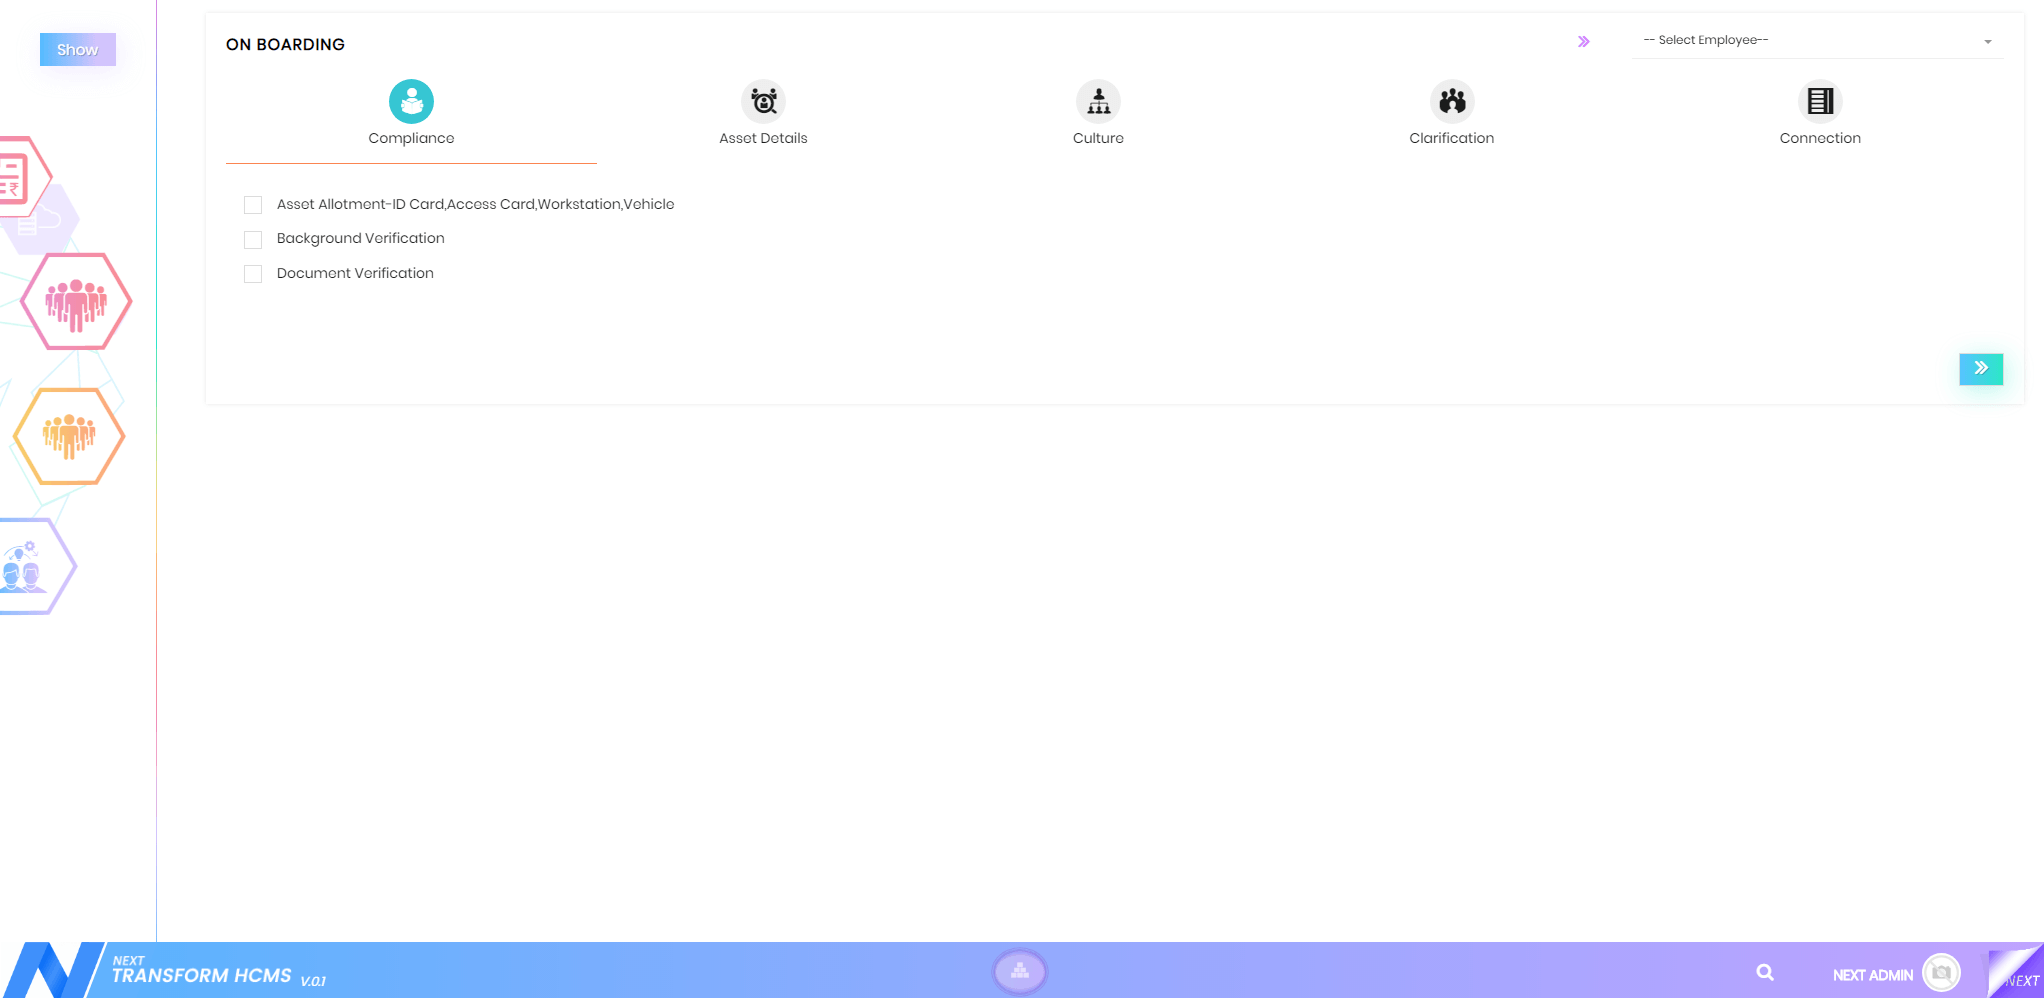Screen dimensions: 2044x998
Task: Open the Asset Details step icon
Action: pos(763,101)
